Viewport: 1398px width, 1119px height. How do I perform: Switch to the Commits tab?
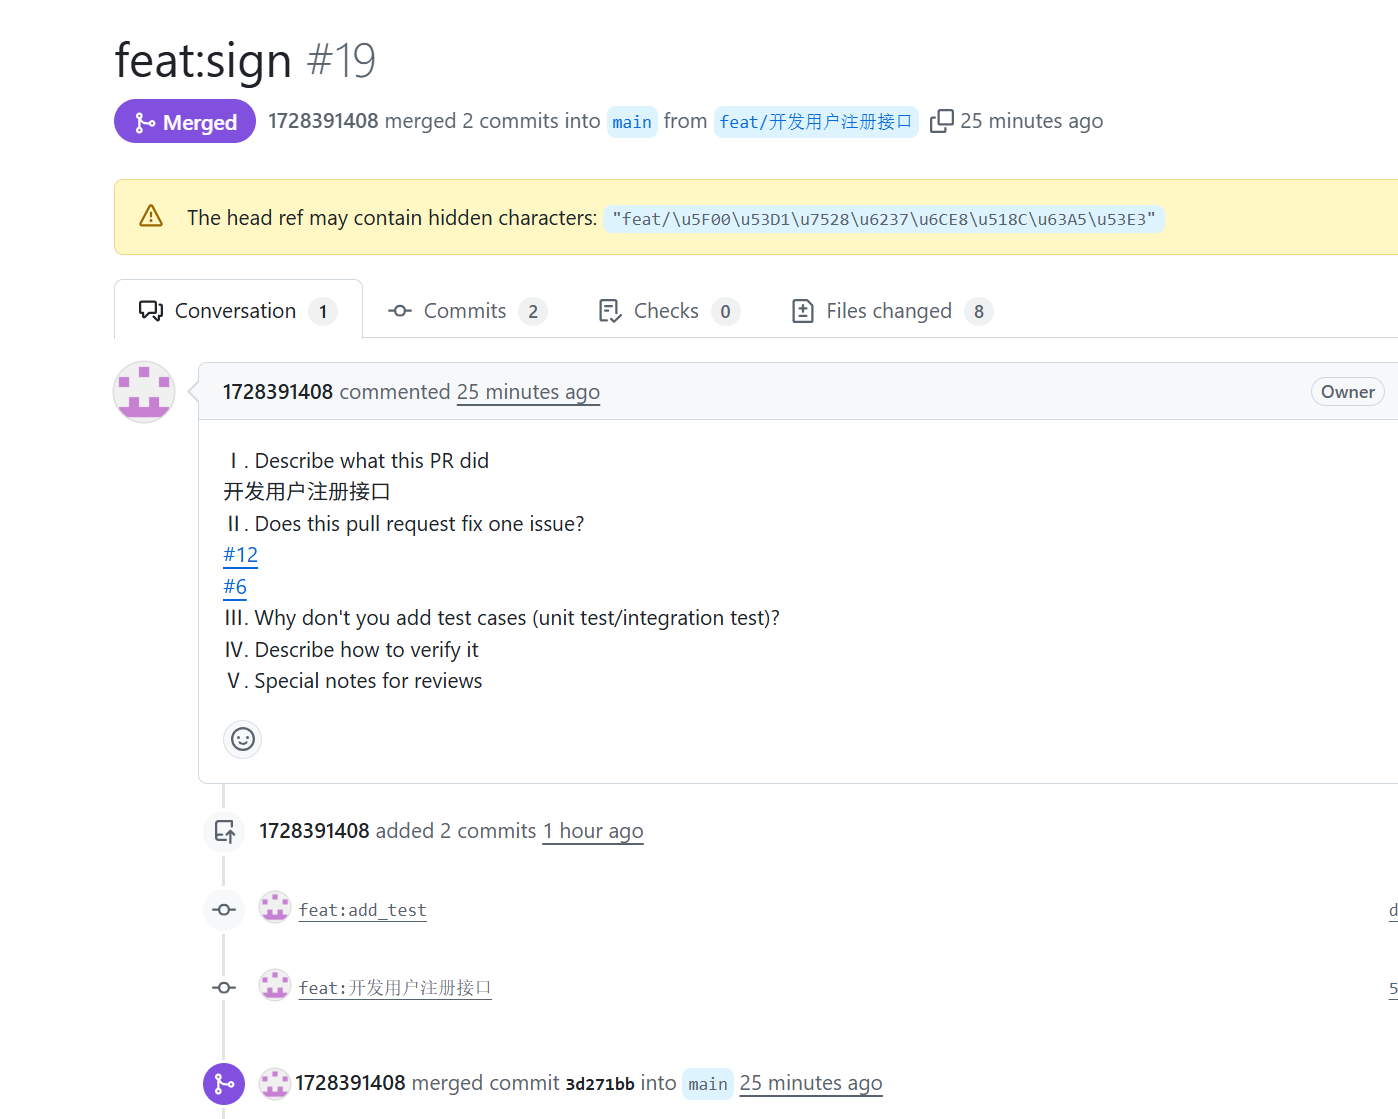tap(467, 311)
